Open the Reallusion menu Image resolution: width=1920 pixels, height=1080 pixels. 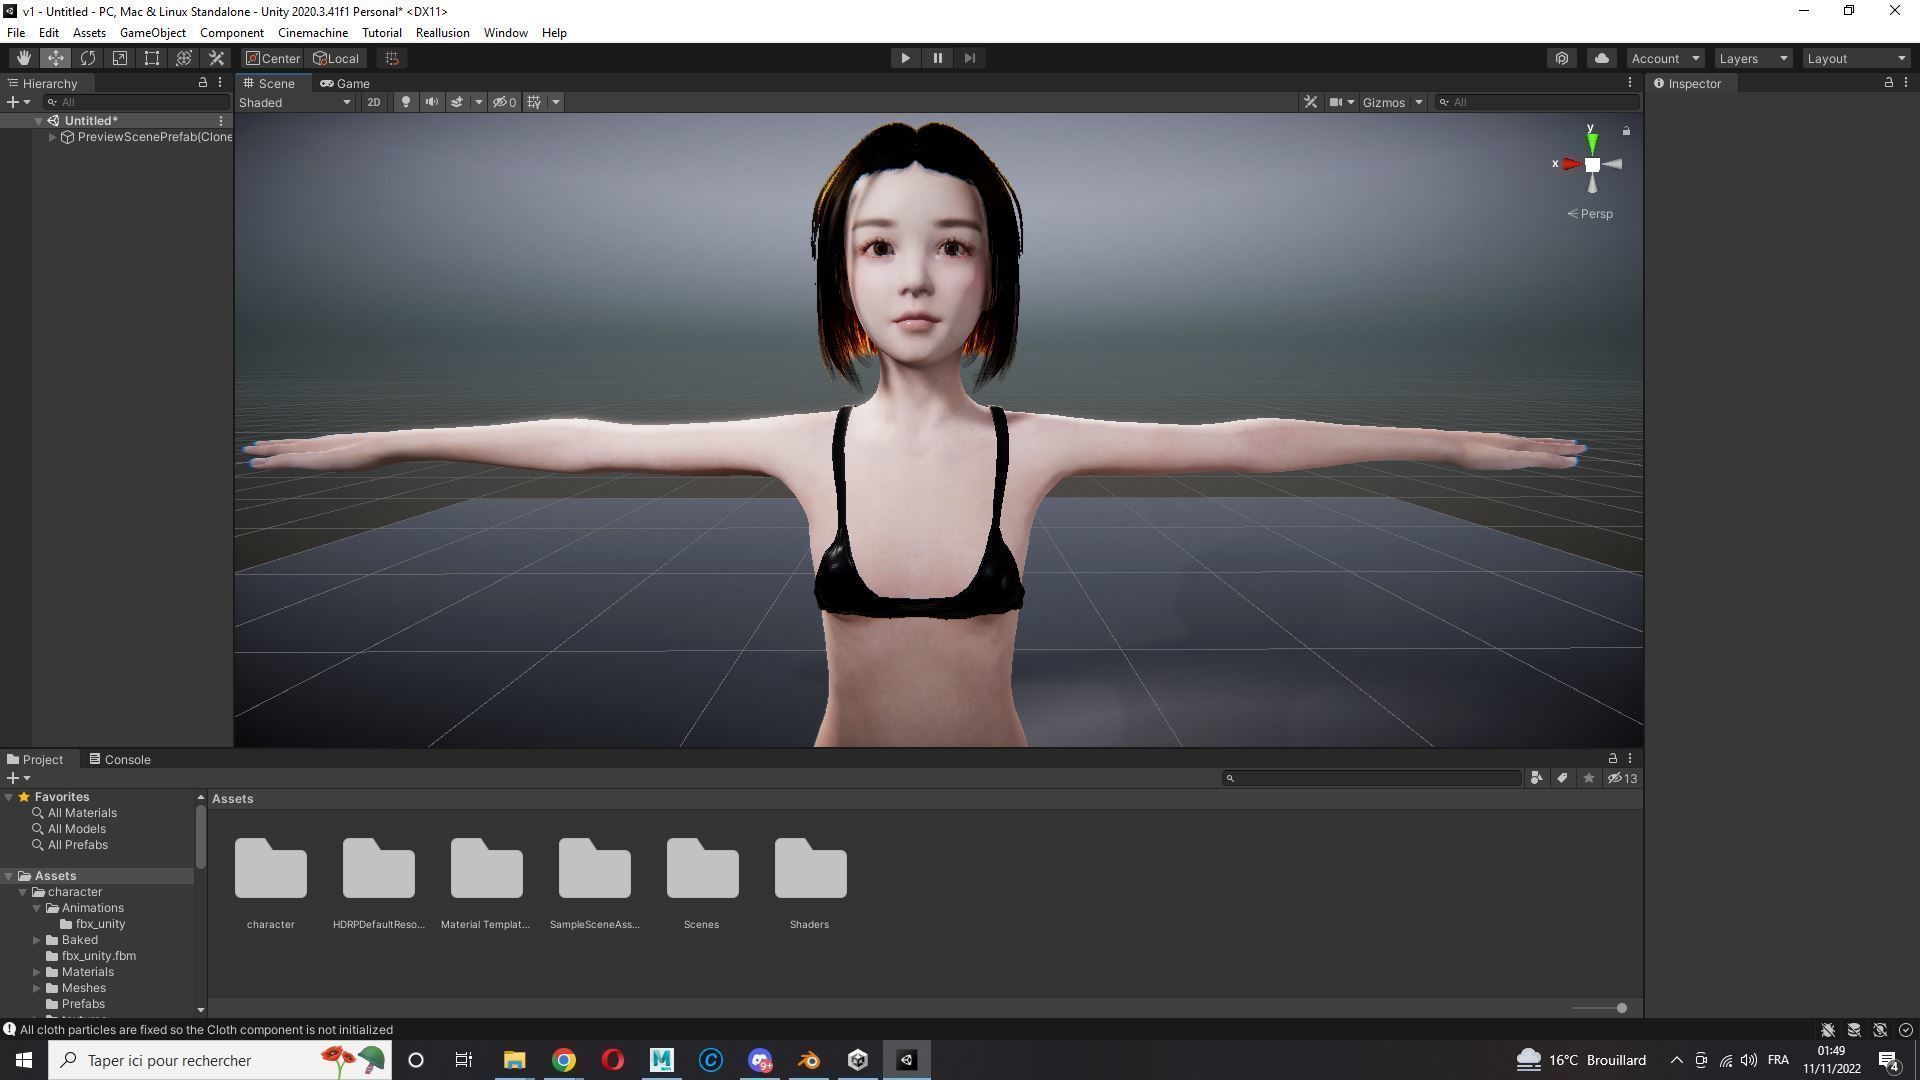442,32
